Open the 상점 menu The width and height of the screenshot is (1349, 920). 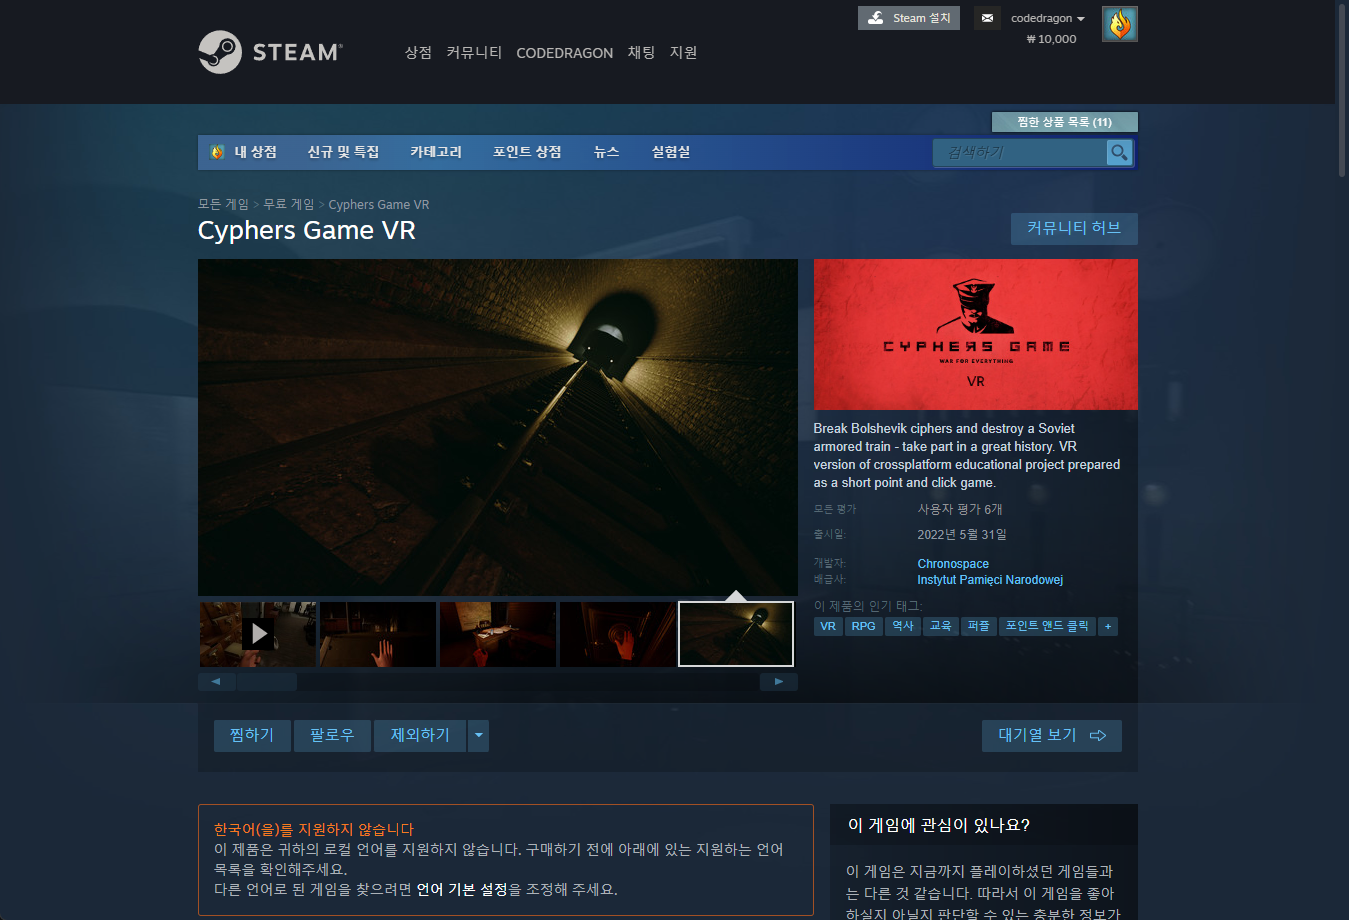(x=418, y=53)
